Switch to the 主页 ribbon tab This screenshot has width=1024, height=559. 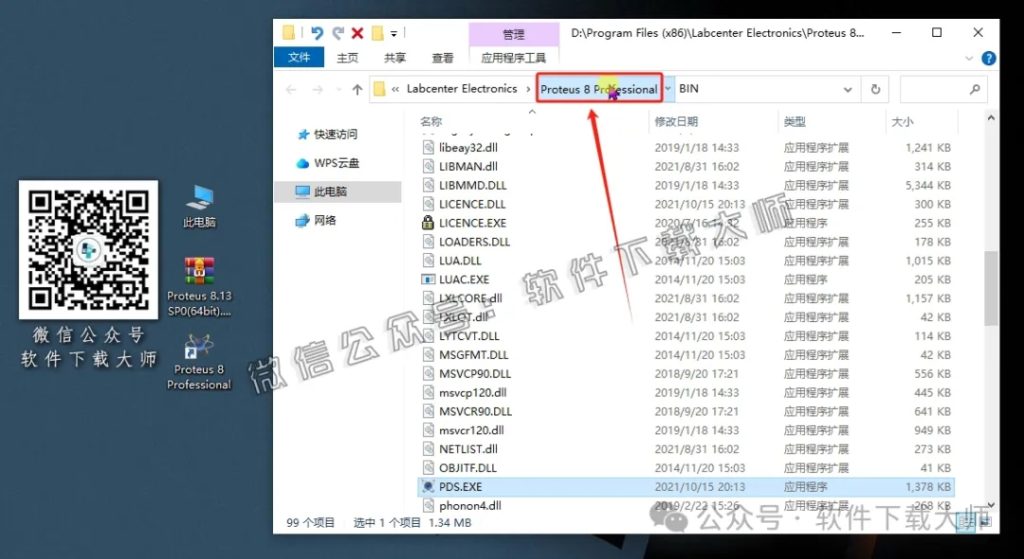[x=347, y=57]
